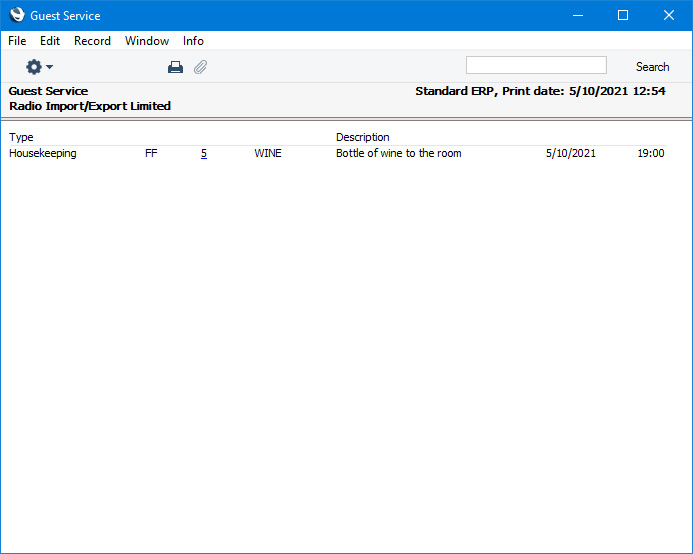This screenshot has width=693, height=554.
Task: Click the Type column header
Action: [x=21, y=138]
